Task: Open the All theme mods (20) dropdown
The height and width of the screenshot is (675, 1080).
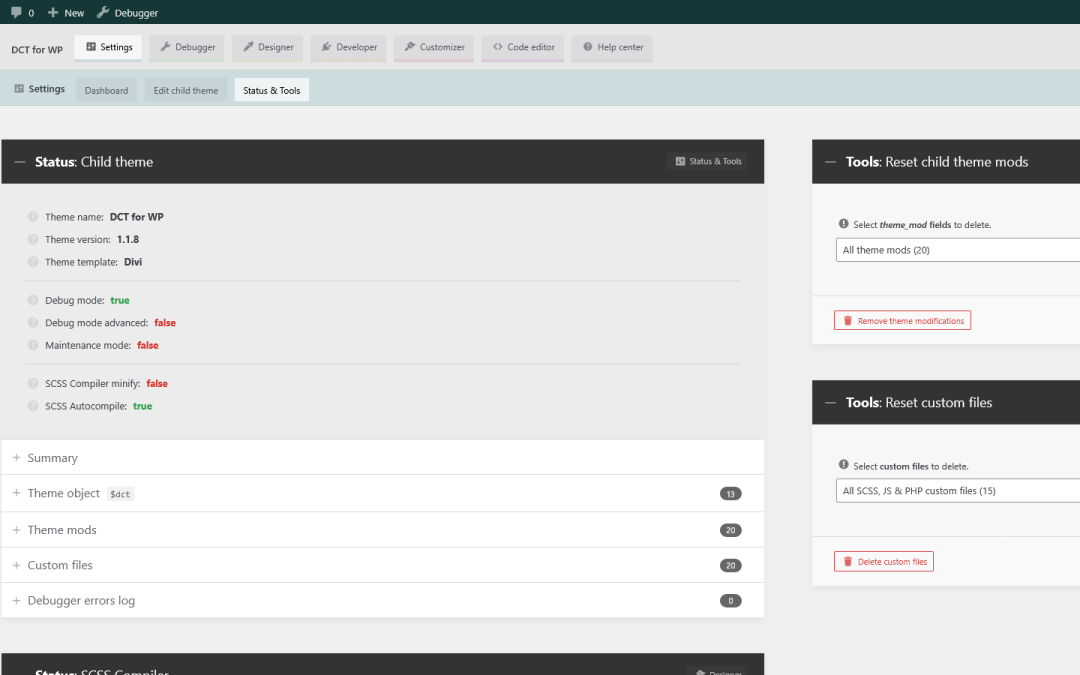Action: [x=958, y=250]
